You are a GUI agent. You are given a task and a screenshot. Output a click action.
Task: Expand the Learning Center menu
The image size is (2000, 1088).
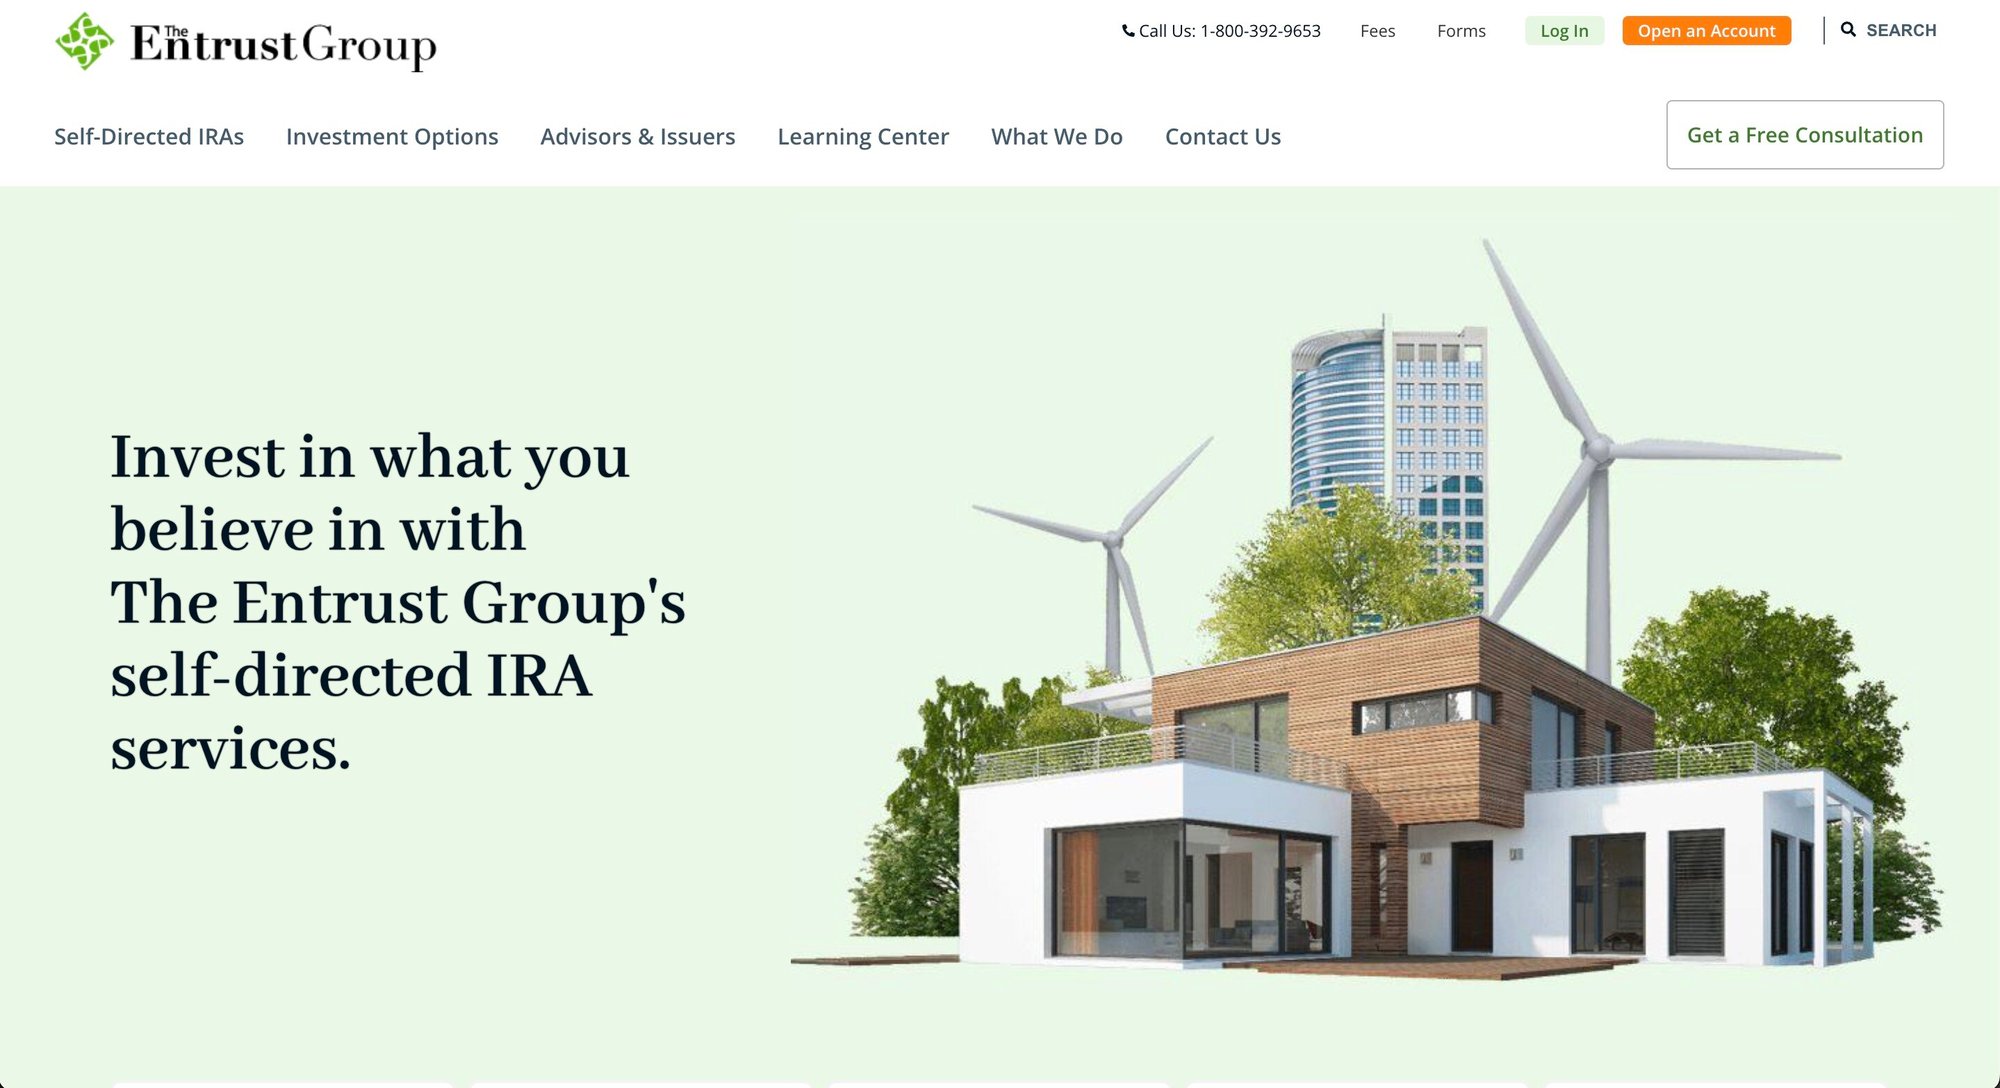coord(863,136)
